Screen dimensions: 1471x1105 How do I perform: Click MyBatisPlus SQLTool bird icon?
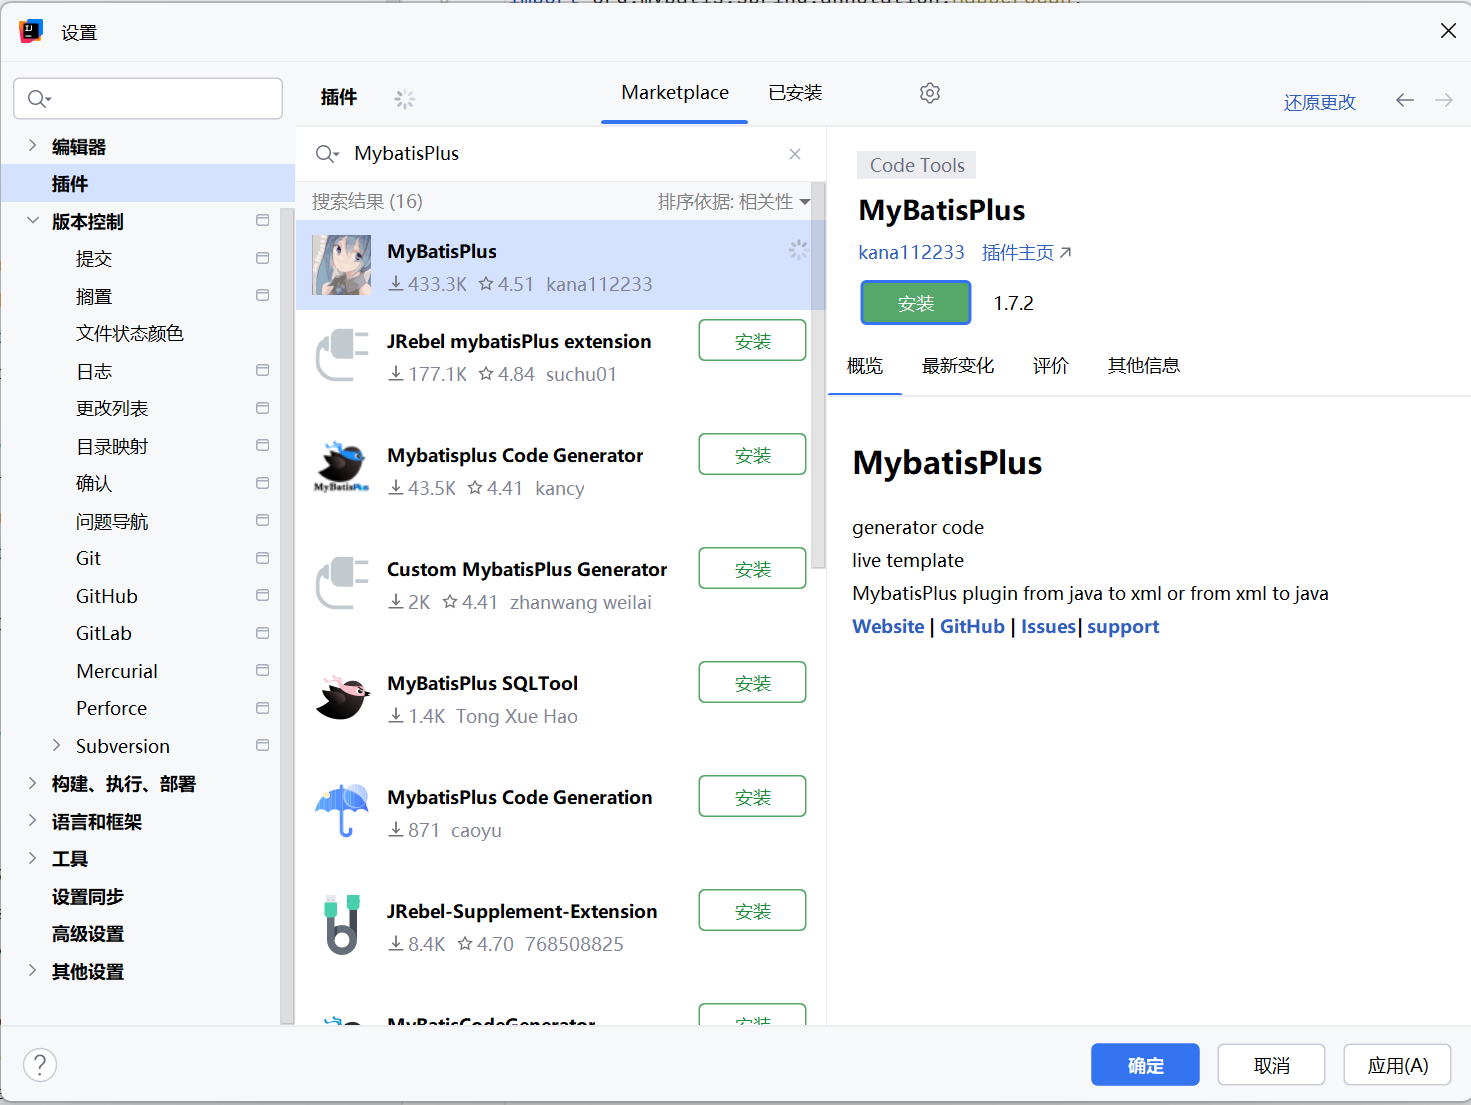[342, 697]
